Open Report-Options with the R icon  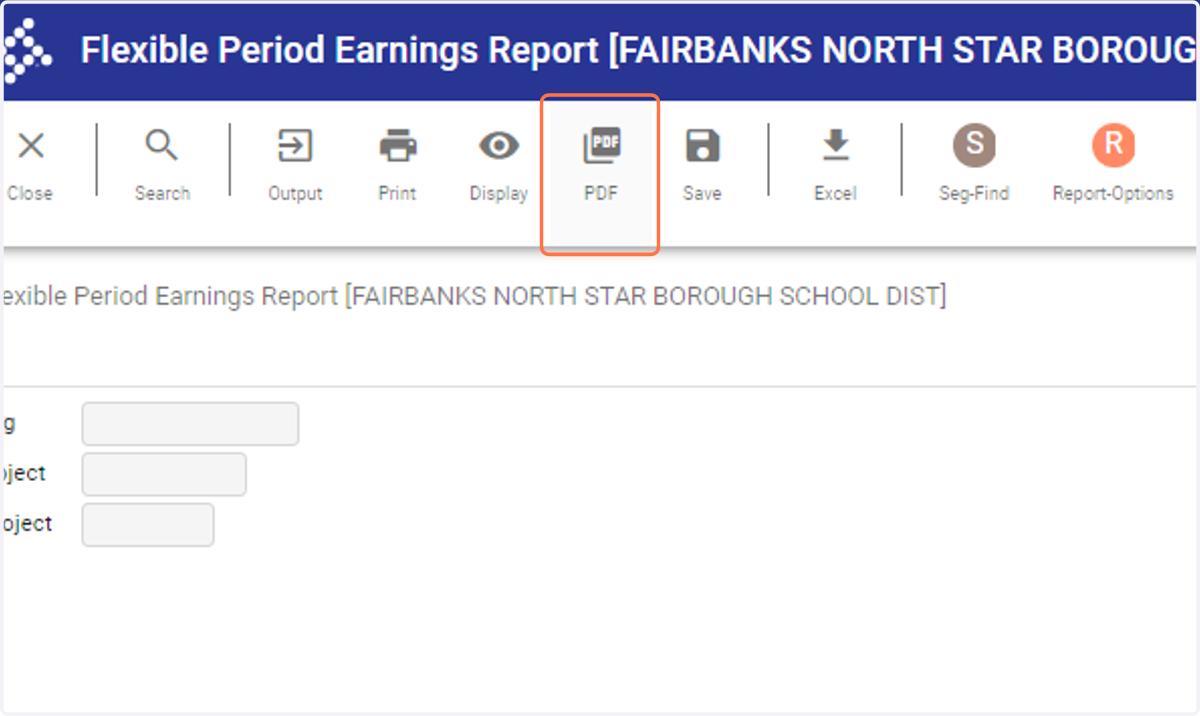point(1113,145)
